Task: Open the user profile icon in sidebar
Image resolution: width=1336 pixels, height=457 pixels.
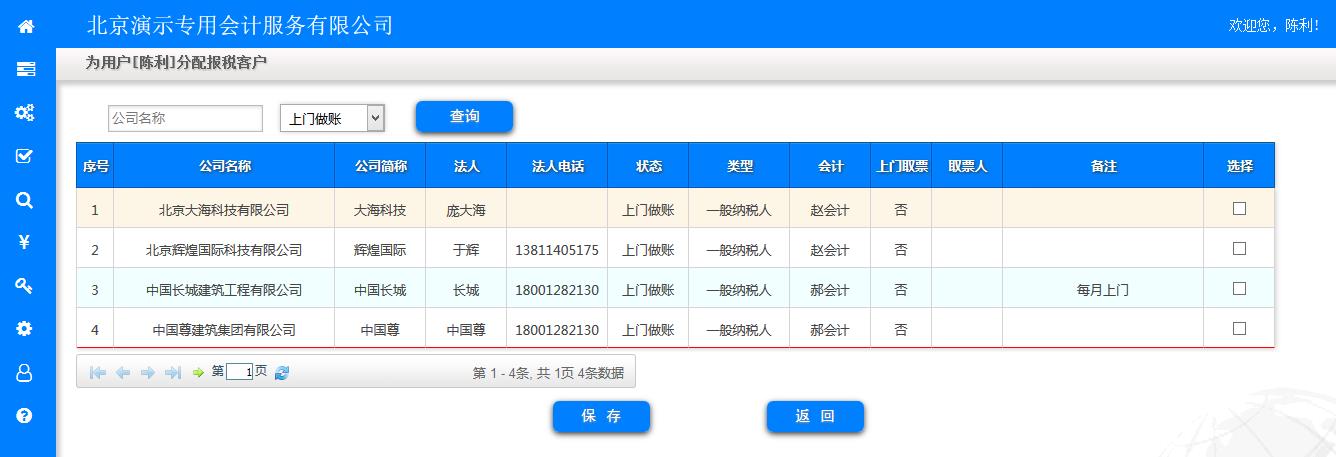Action: pyautogui.click(x=25, y=373)
